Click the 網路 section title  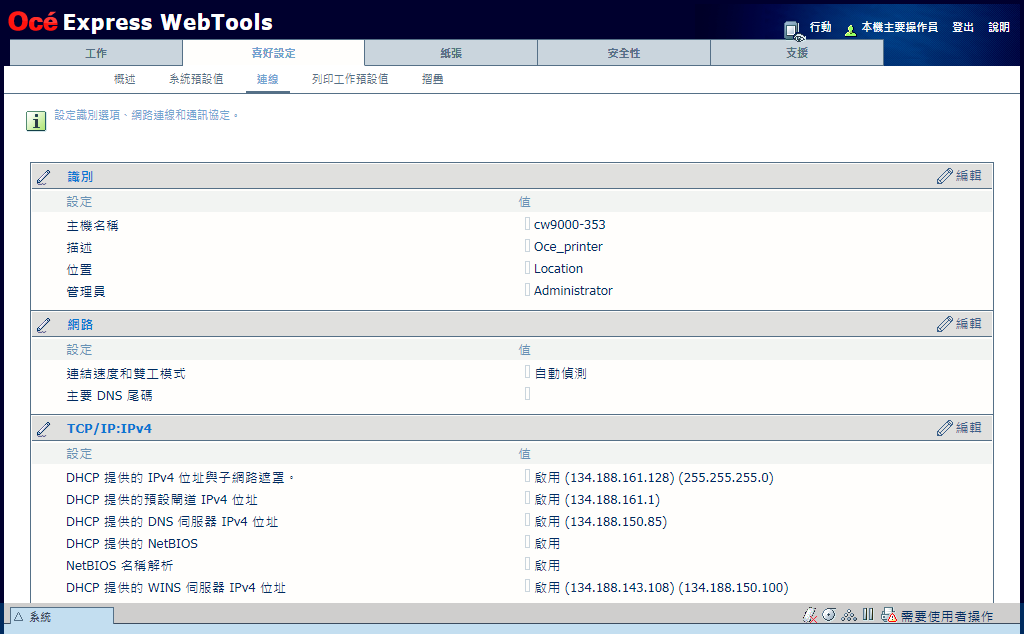point(80,325)
